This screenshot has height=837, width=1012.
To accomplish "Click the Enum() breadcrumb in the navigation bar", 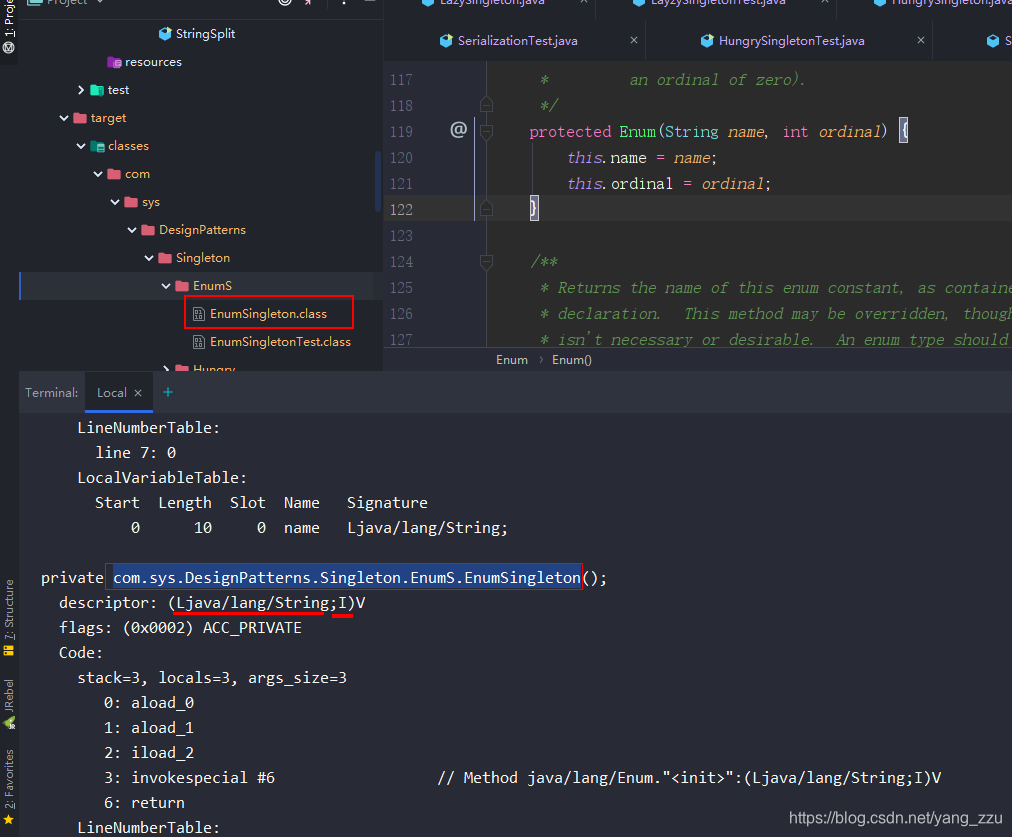I will (571, 359).
